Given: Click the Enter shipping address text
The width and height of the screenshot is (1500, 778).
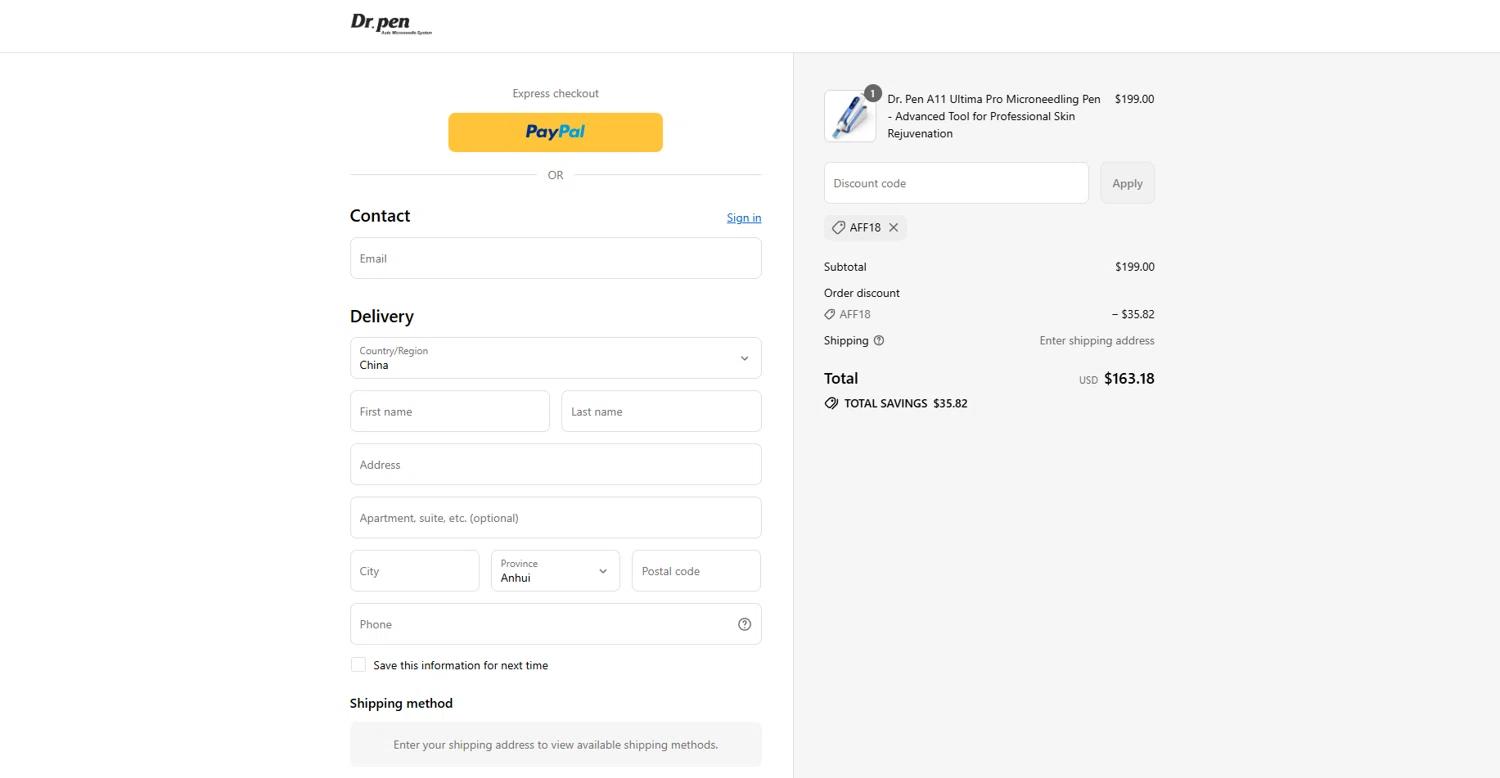Looking at the screenshot, I should pos(1097,341).
